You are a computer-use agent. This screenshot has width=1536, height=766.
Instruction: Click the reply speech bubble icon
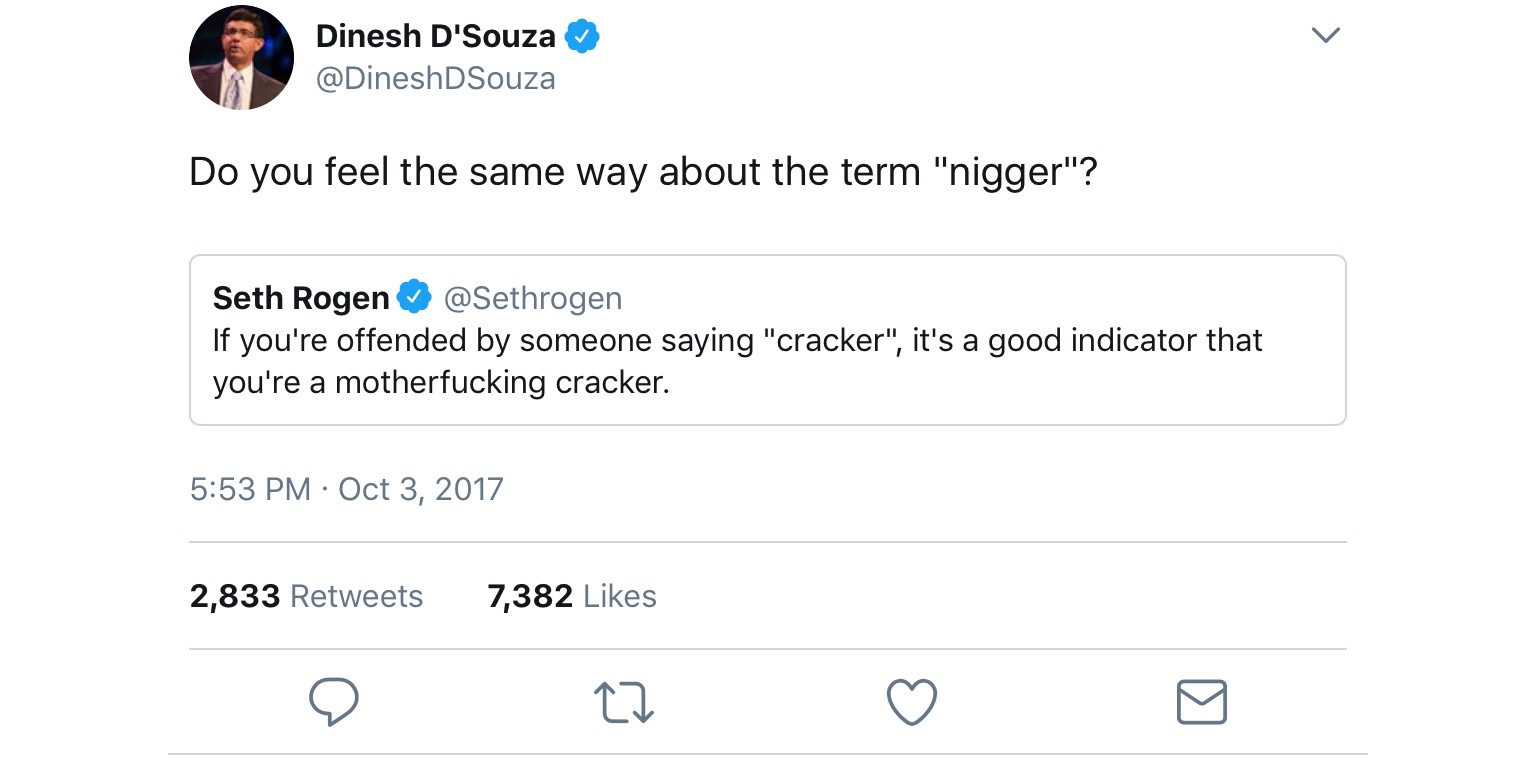(x=333, y=701)
